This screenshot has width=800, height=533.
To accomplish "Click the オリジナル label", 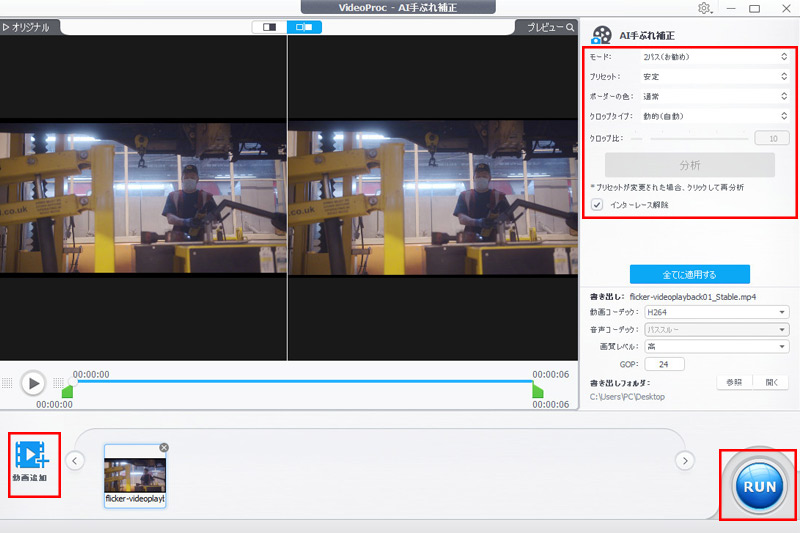I will point(26,27).
